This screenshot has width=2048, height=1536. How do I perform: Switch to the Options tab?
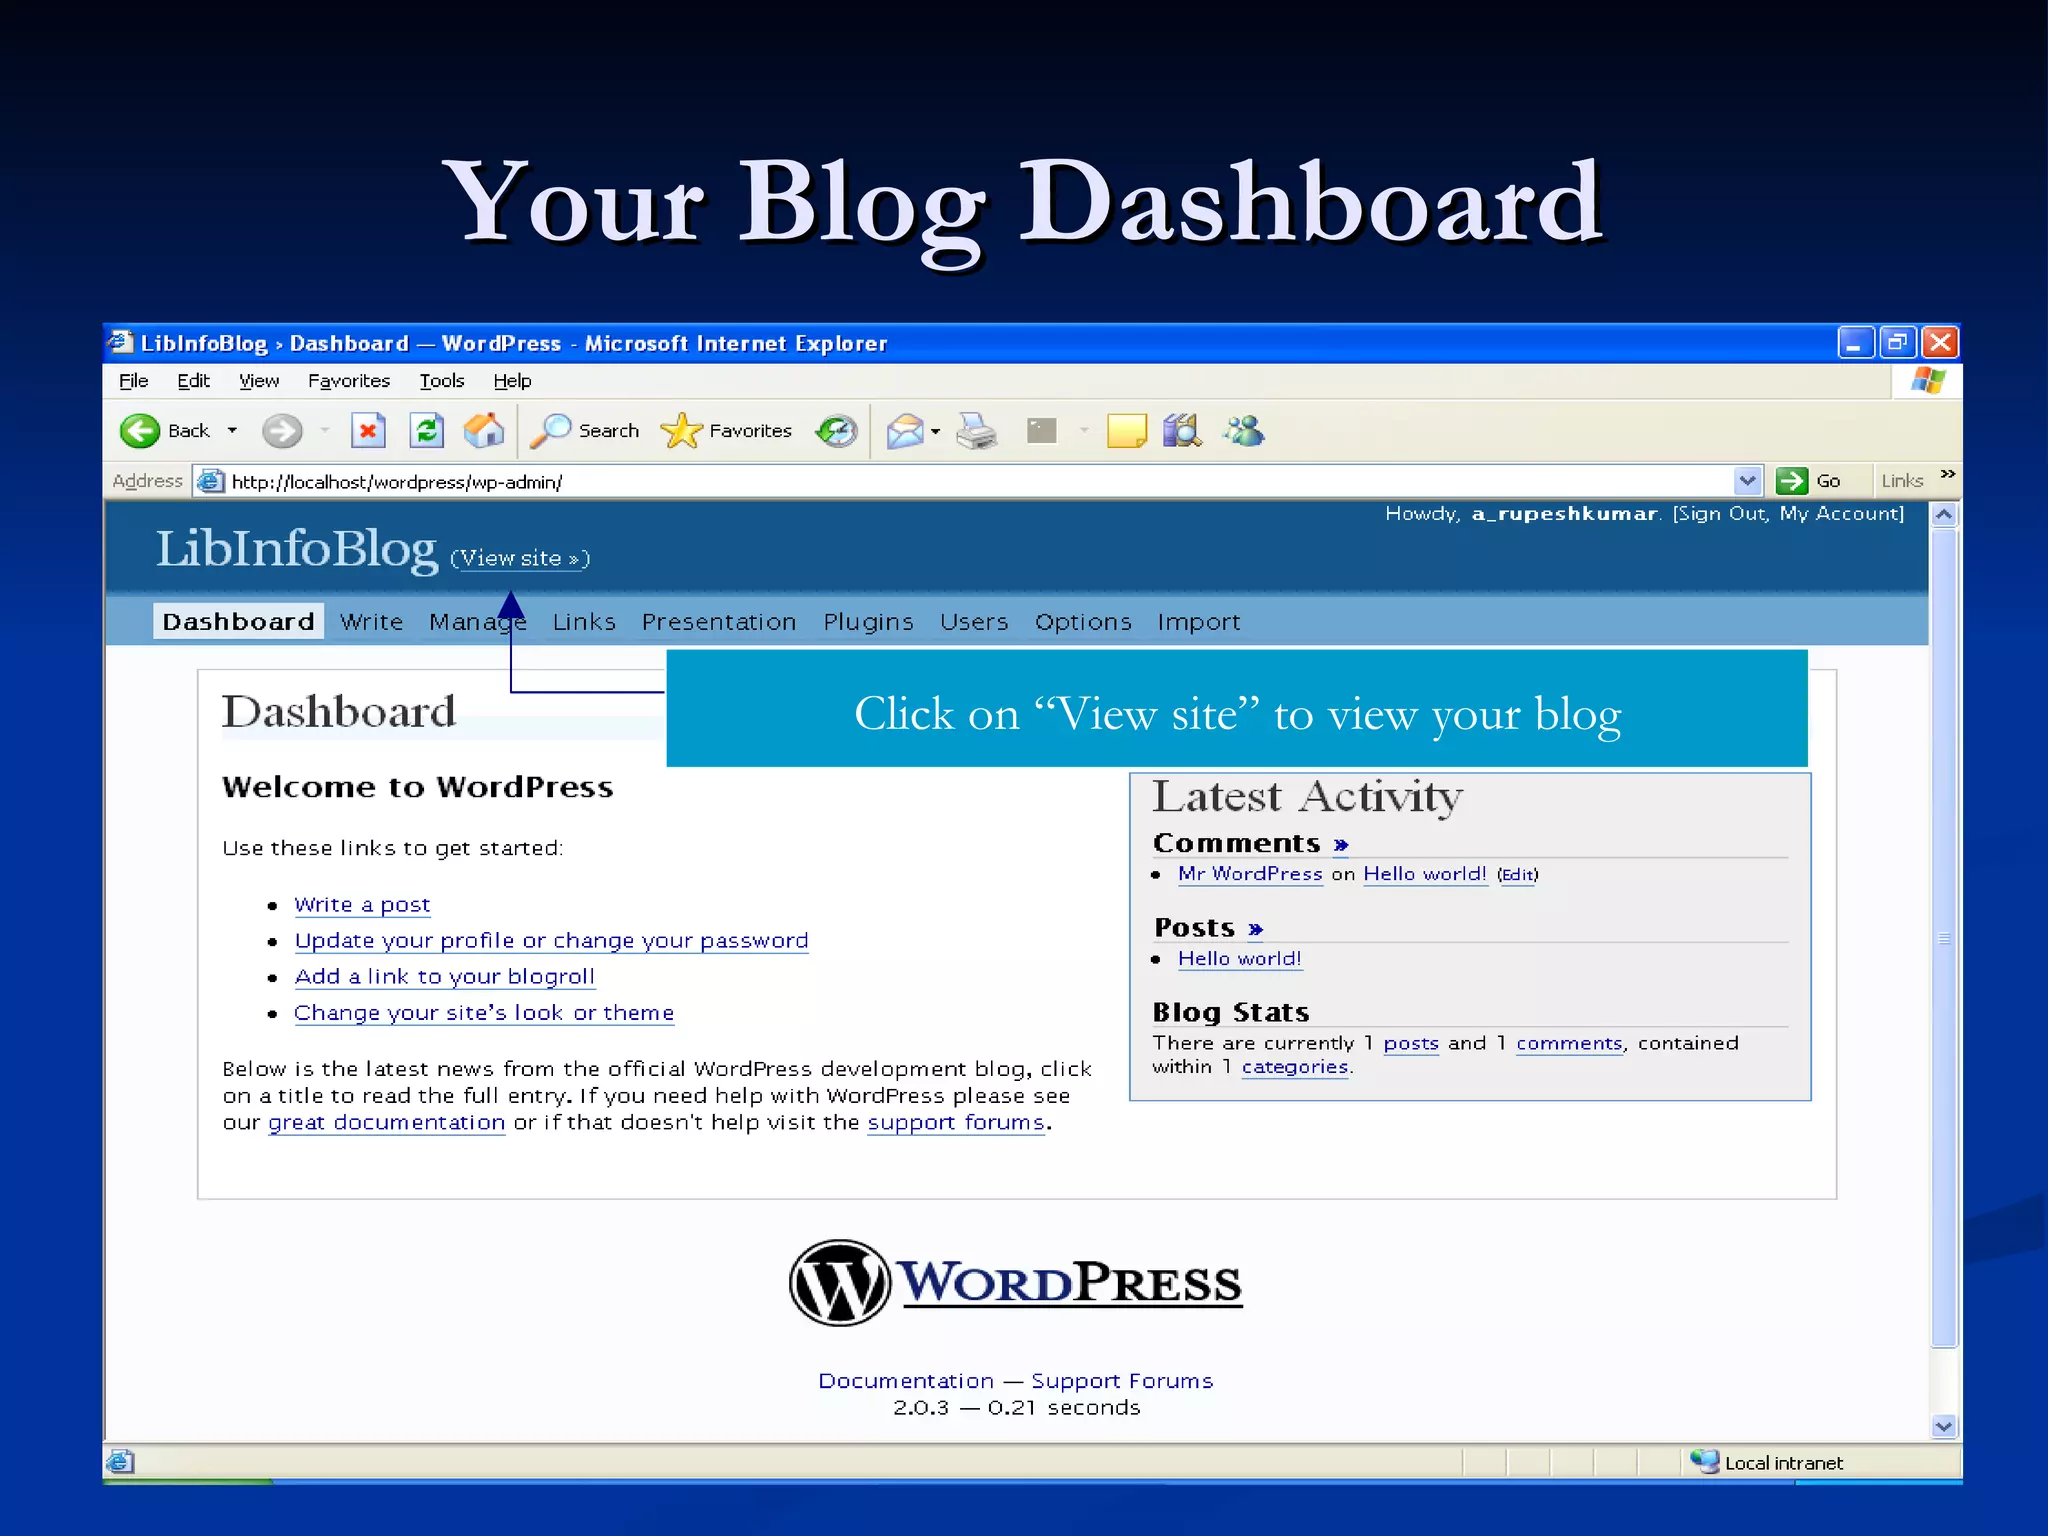1083,621
